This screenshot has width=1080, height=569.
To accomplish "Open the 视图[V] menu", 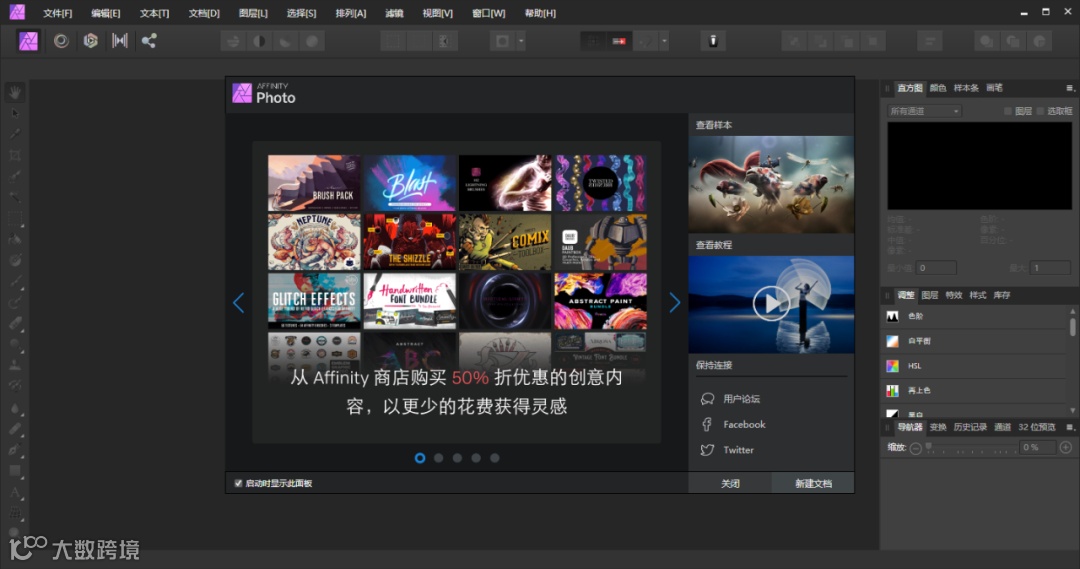I will click(x=437, y=13).
